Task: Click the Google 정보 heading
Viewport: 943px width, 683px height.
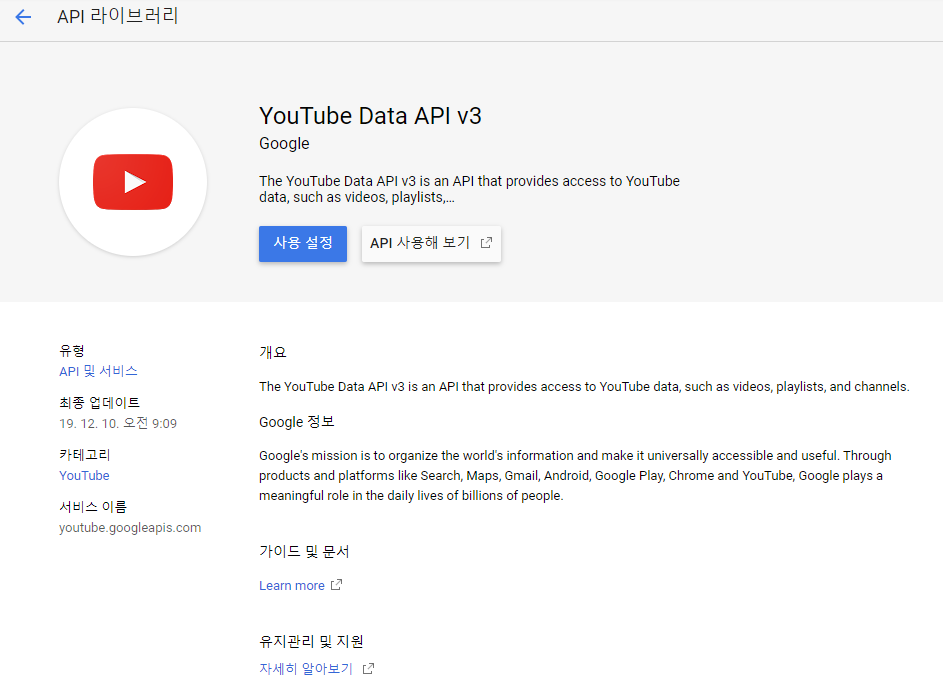Action: coord(296,422)
